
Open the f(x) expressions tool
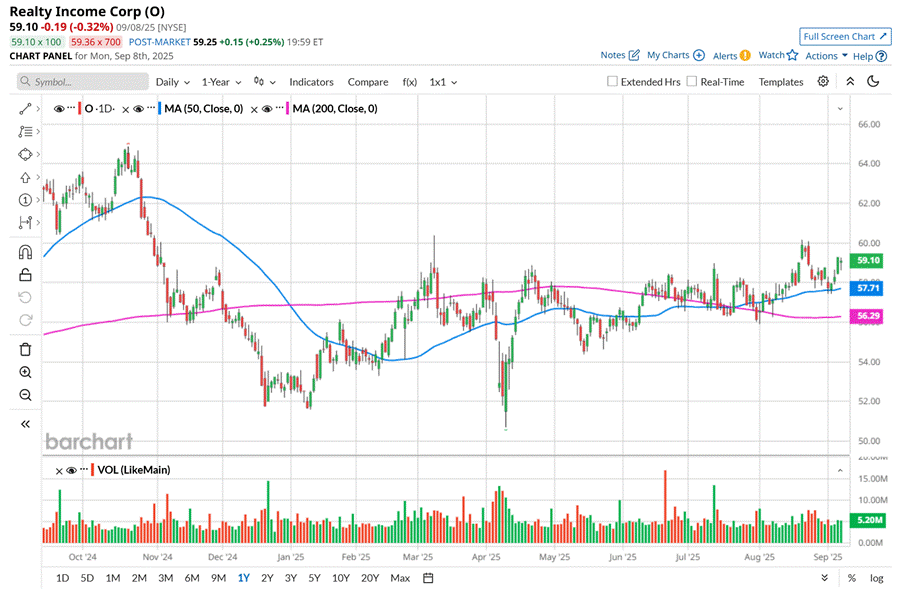[409, 82]
